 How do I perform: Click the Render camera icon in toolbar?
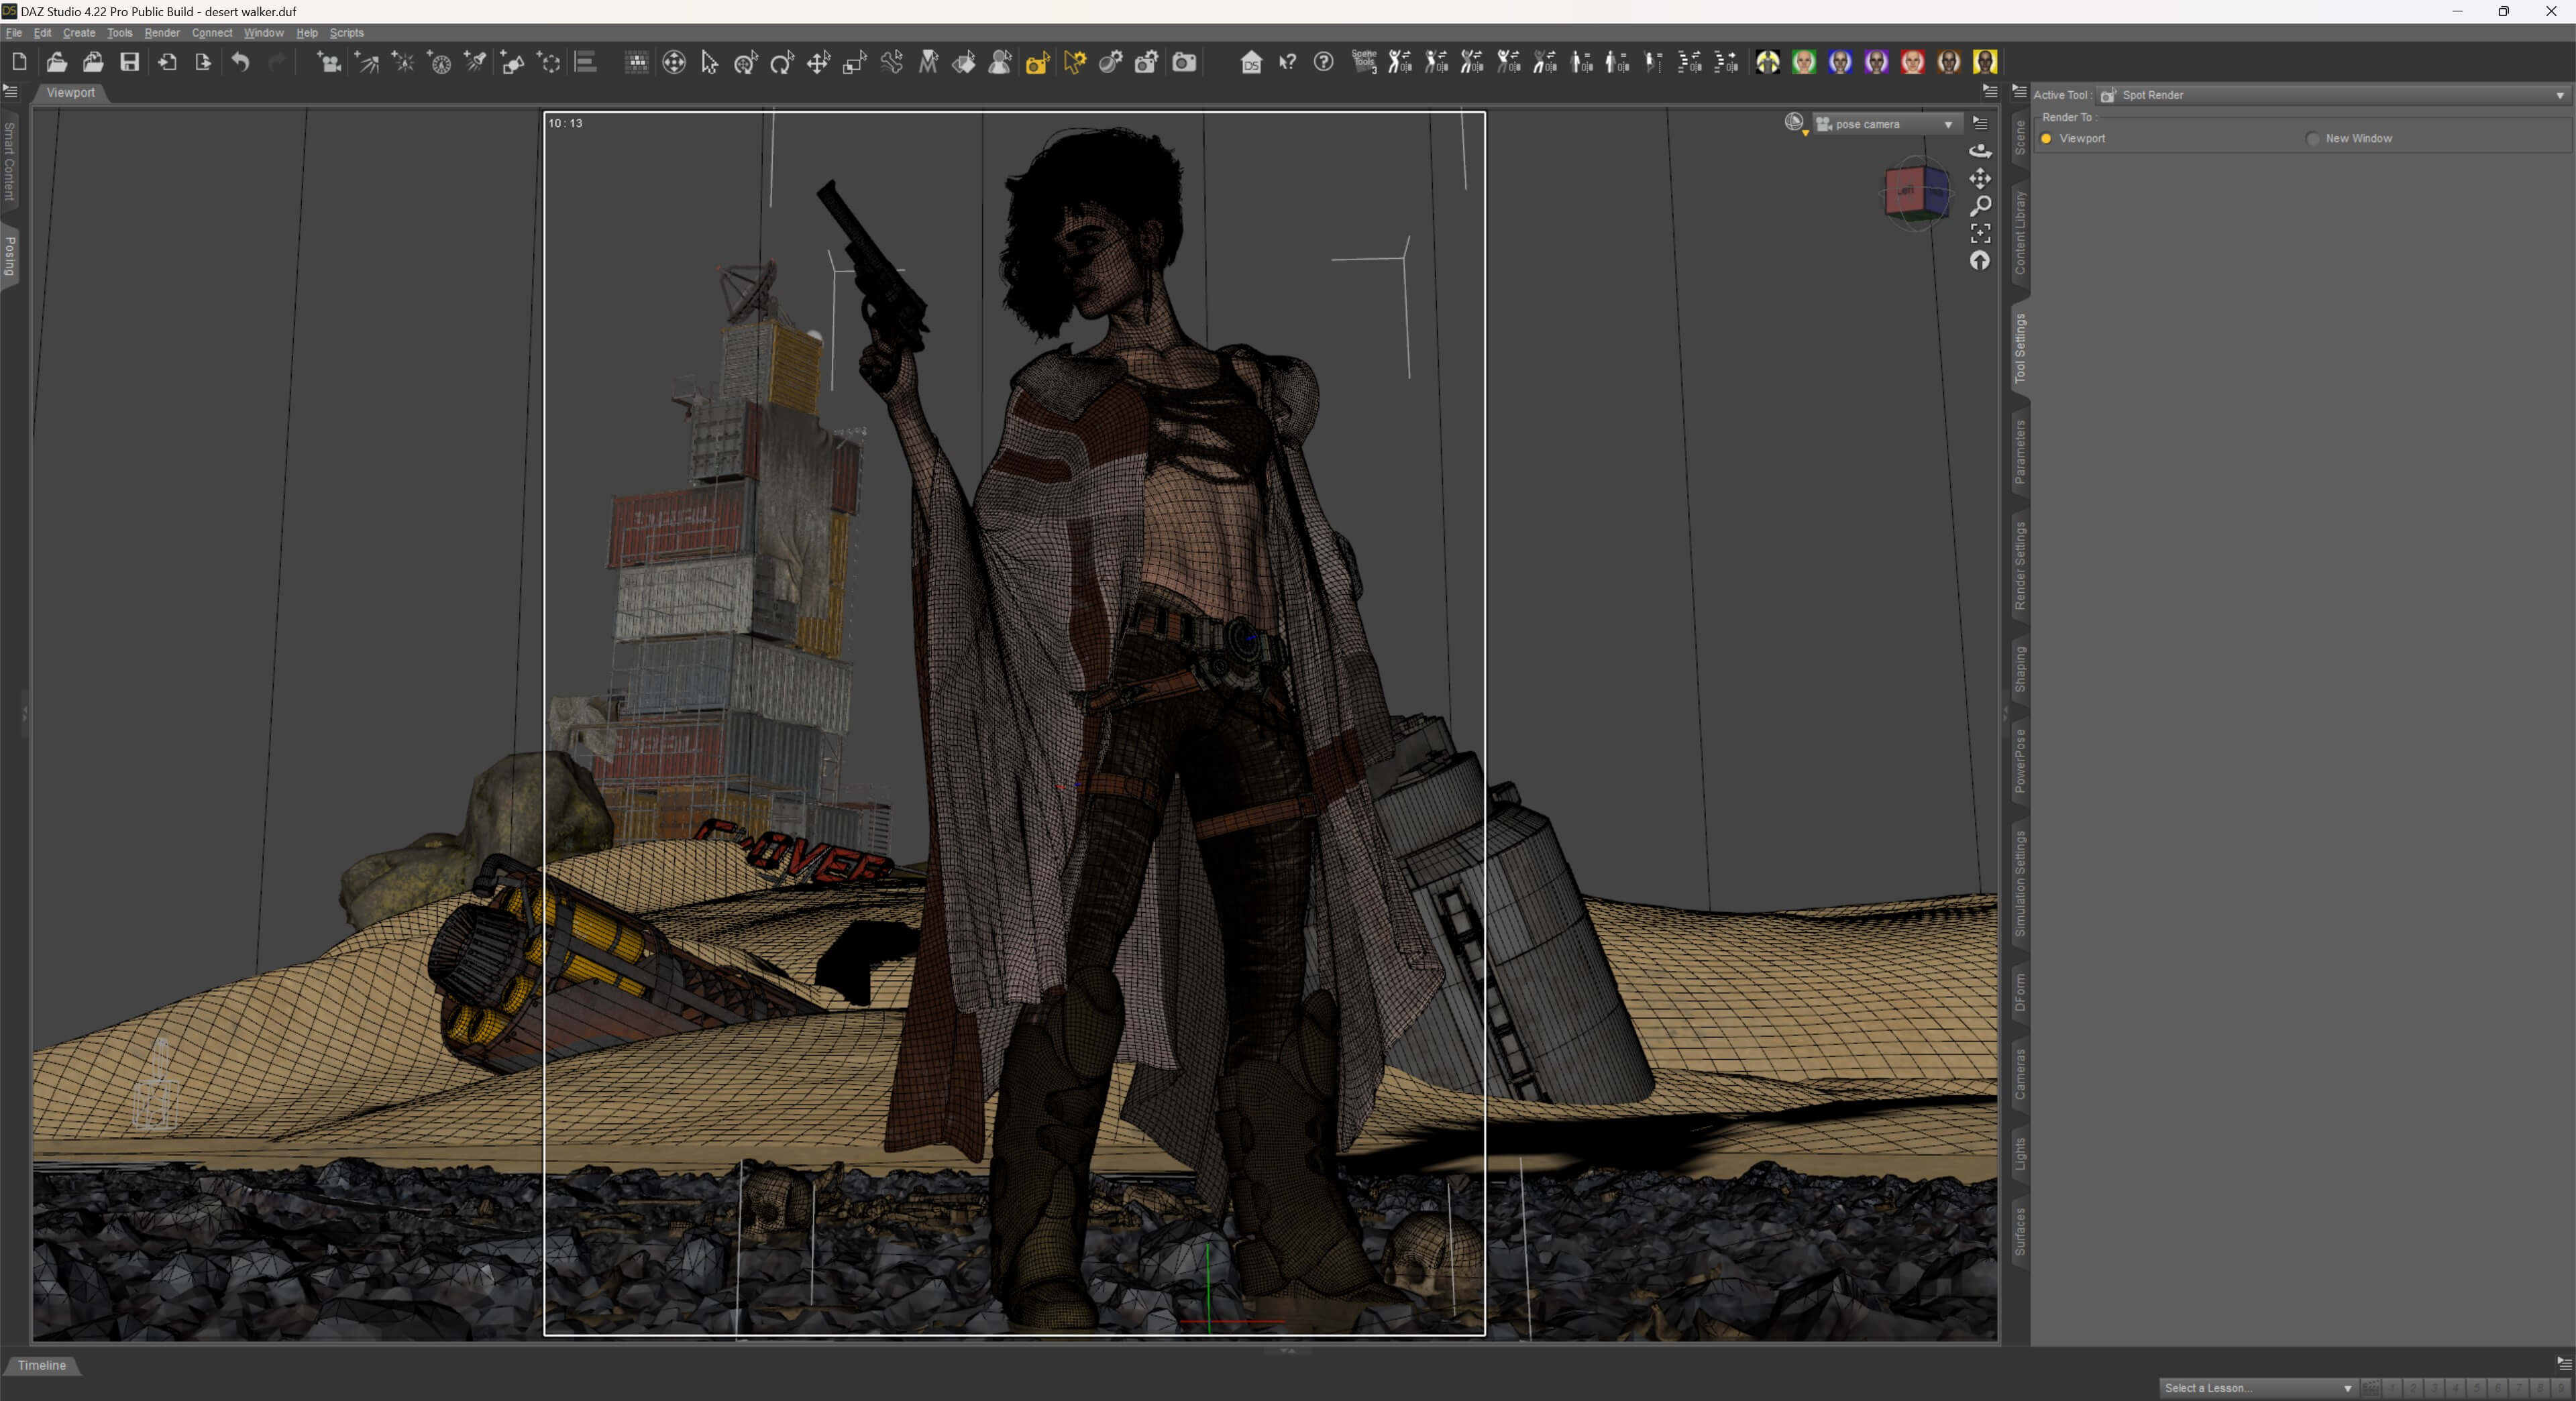(x=1184, y=62)
